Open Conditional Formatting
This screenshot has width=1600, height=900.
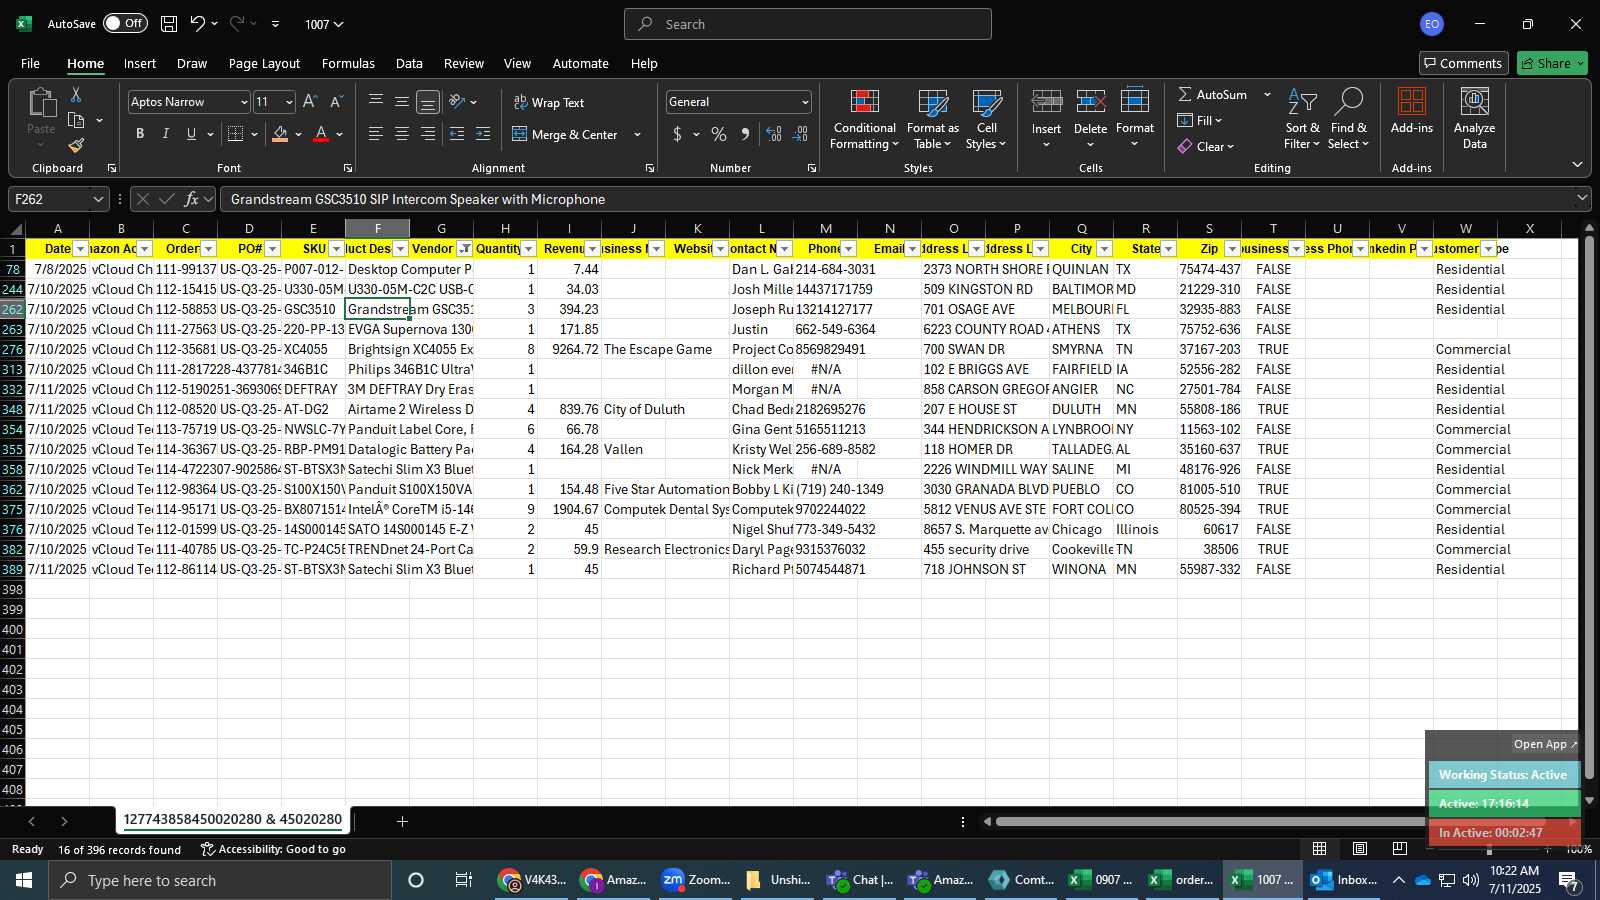click(x=864, y=119)
